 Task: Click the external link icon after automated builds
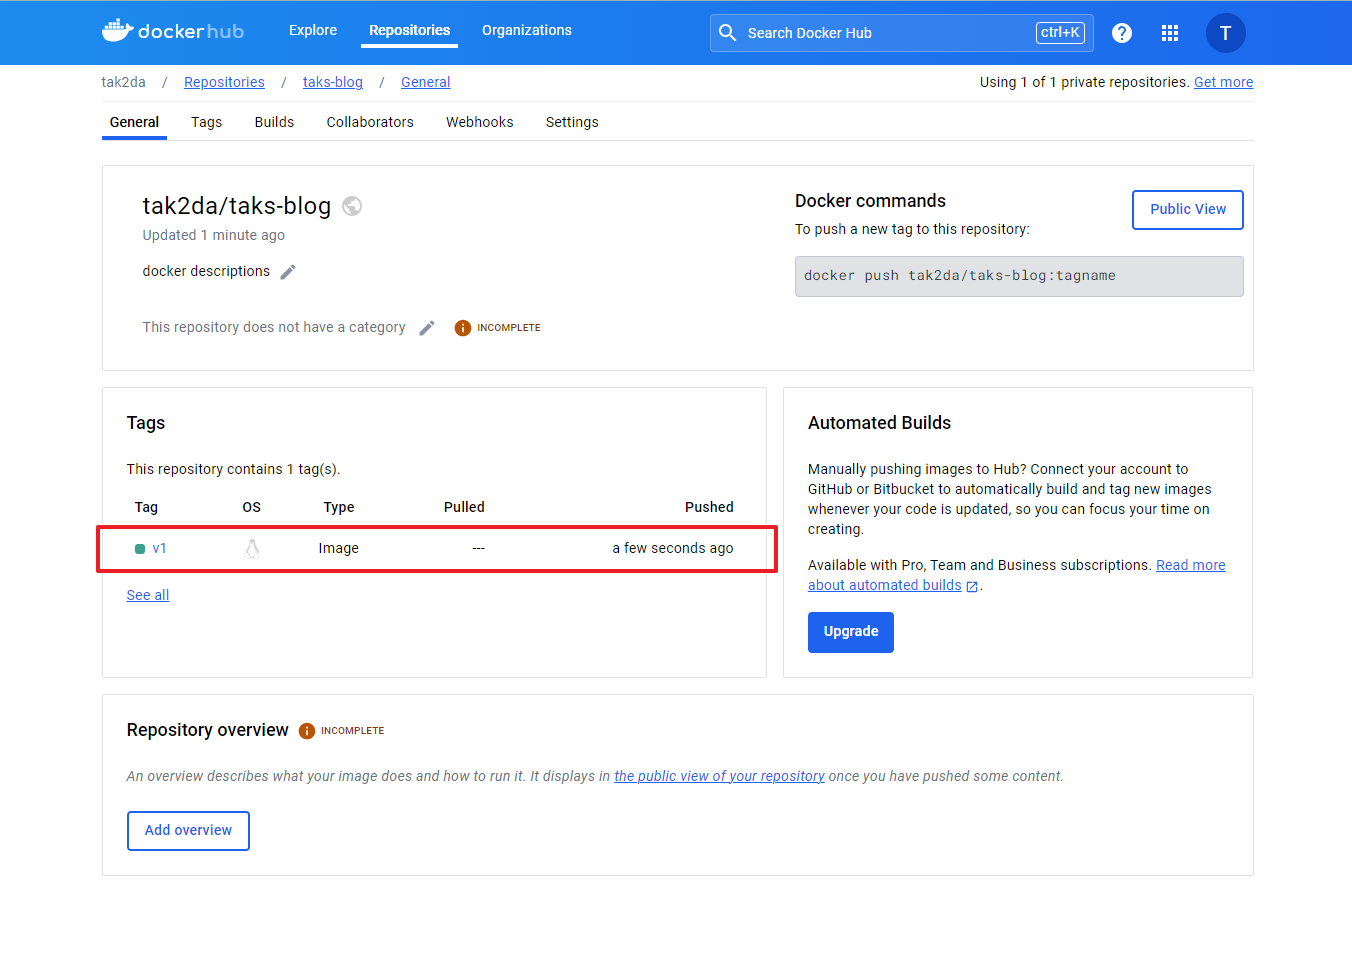[972, 587]
